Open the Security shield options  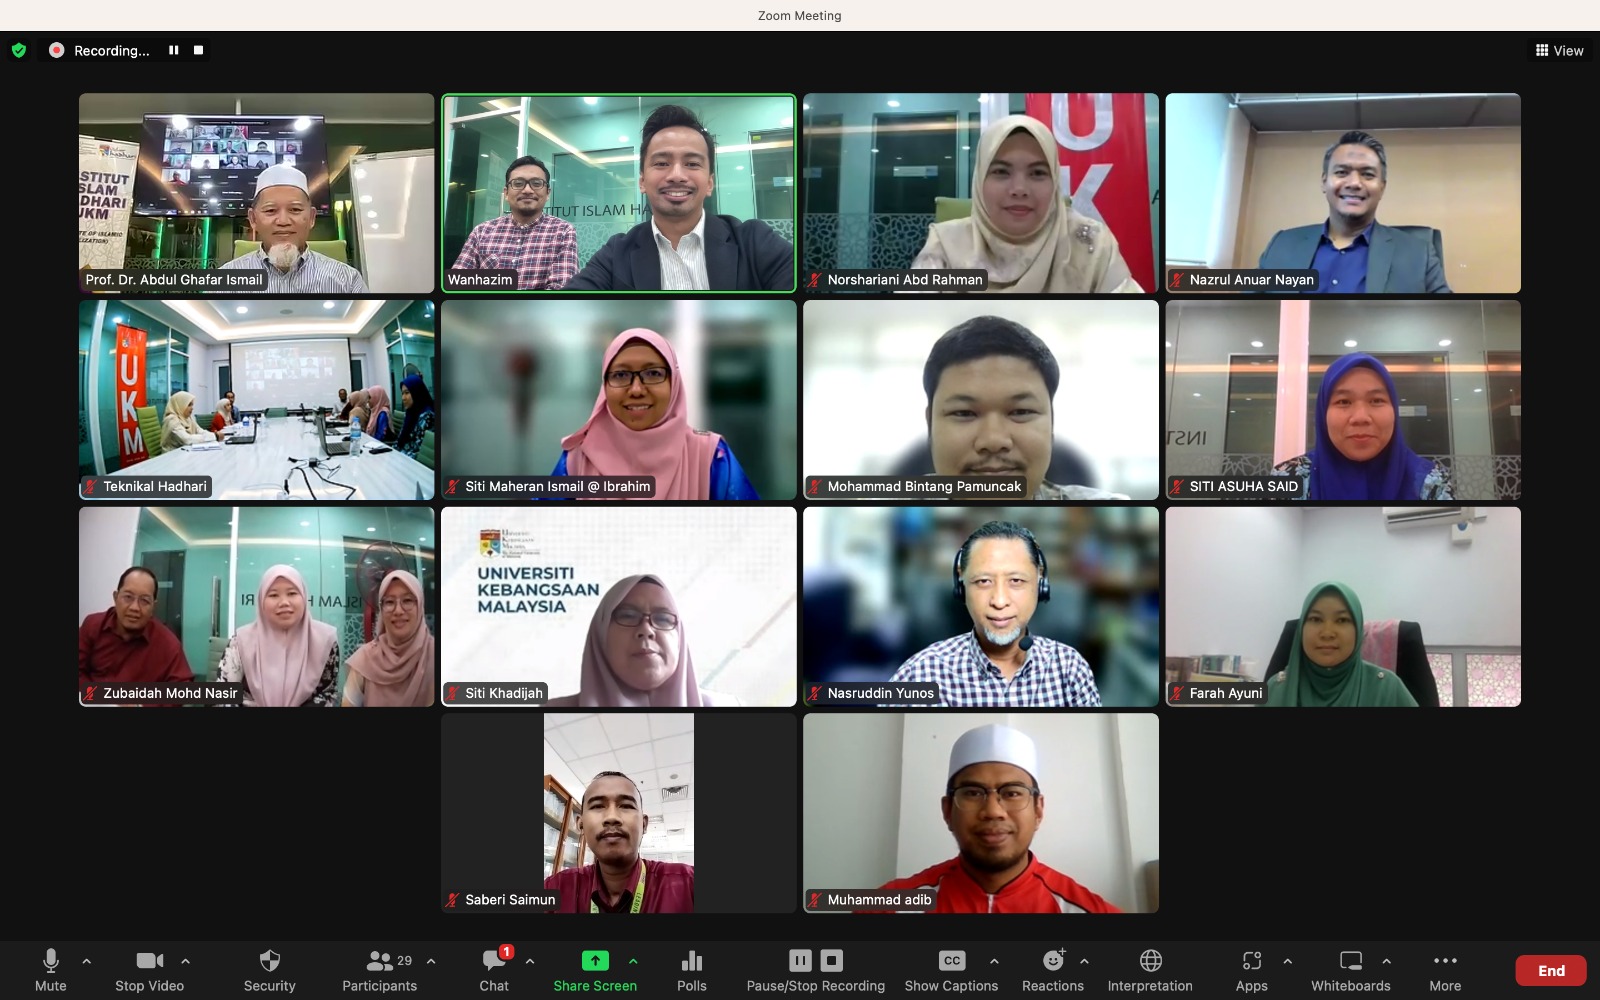tap(269, 970)
